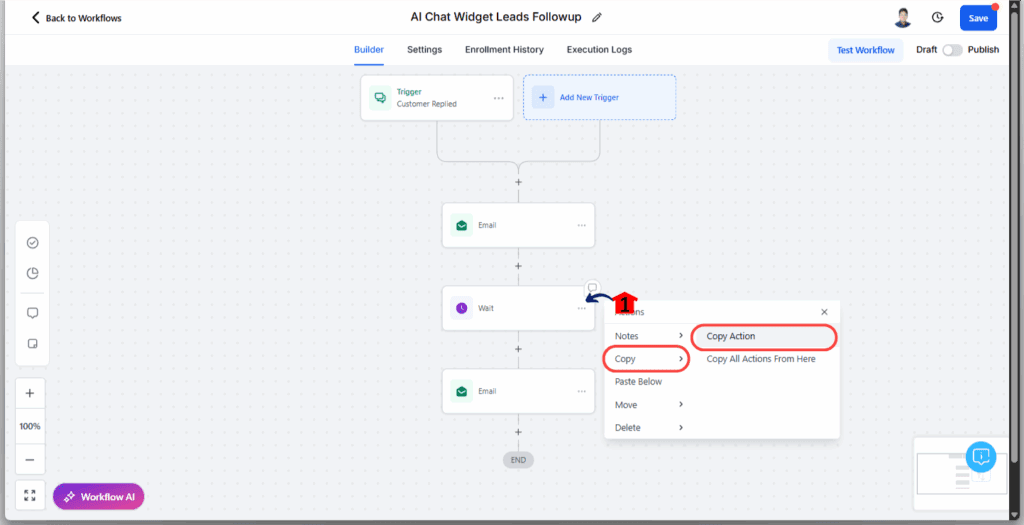Click the canvas minimap thumbnail

coord(961,475)
